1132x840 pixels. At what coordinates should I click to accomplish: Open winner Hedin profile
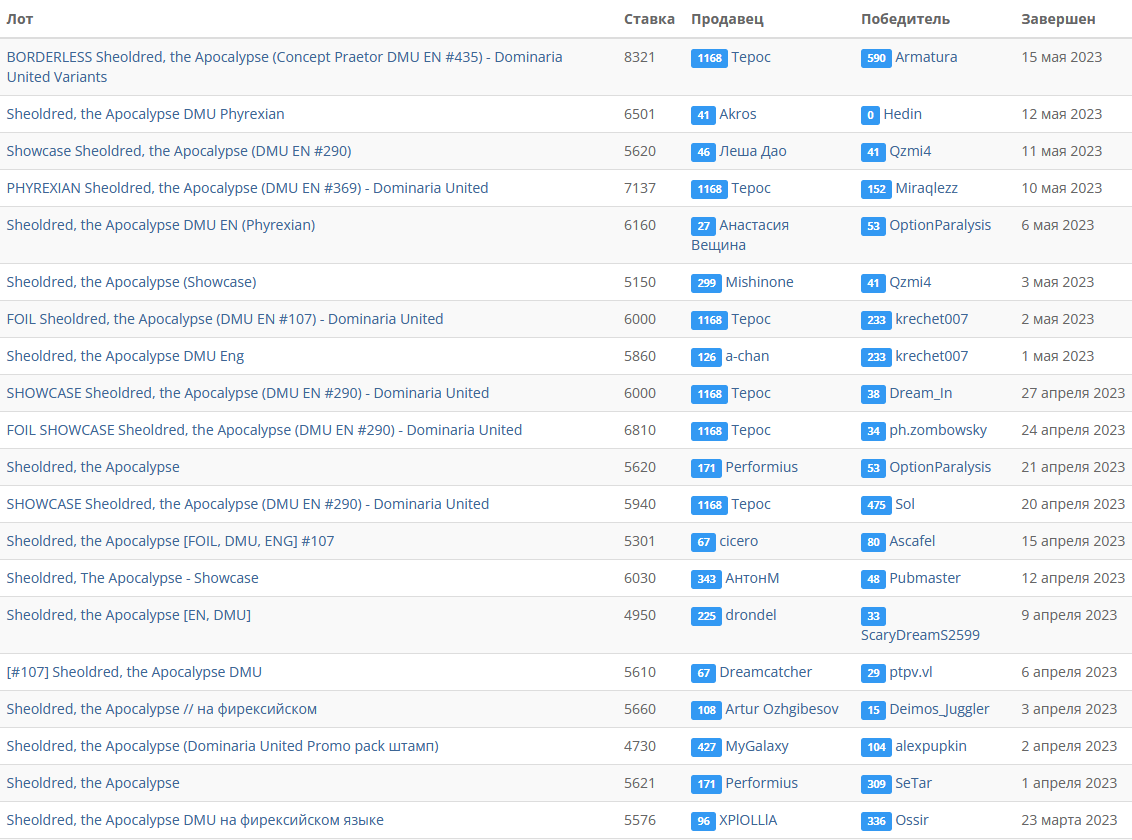902,114
